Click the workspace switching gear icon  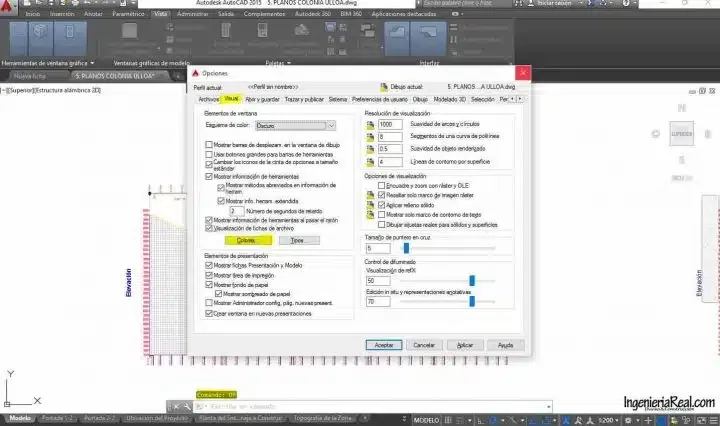(x=628, y=420)
